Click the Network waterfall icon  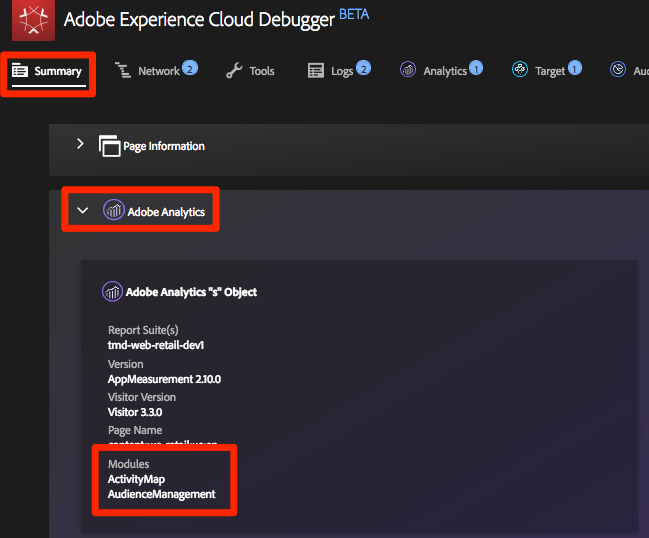pos(123,70)
